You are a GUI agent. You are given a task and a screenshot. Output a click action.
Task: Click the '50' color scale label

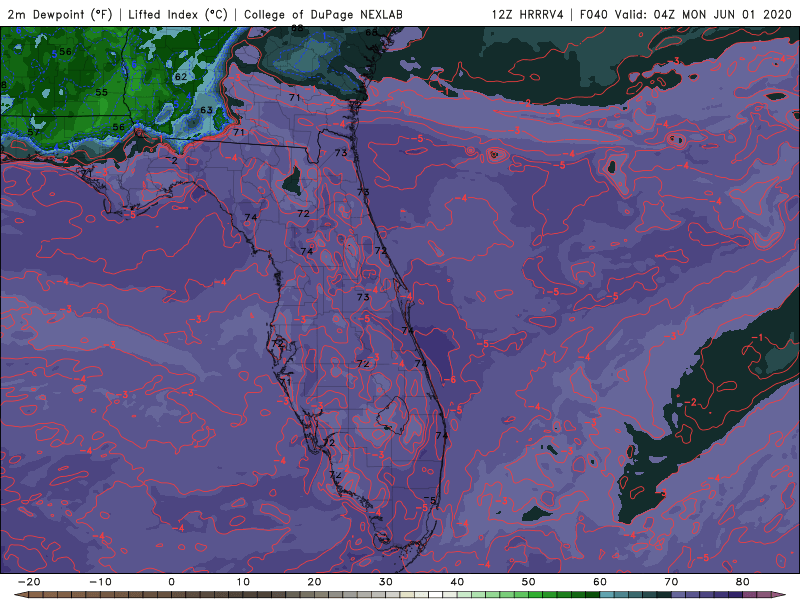(x=529, y=582)
